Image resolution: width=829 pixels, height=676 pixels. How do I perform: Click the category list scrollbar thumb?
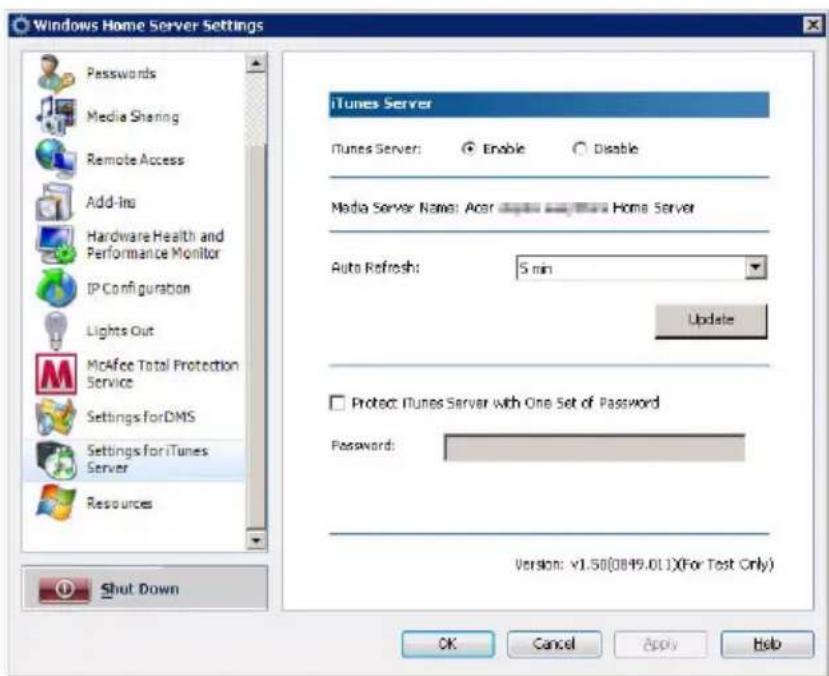[x=256, y=336]
